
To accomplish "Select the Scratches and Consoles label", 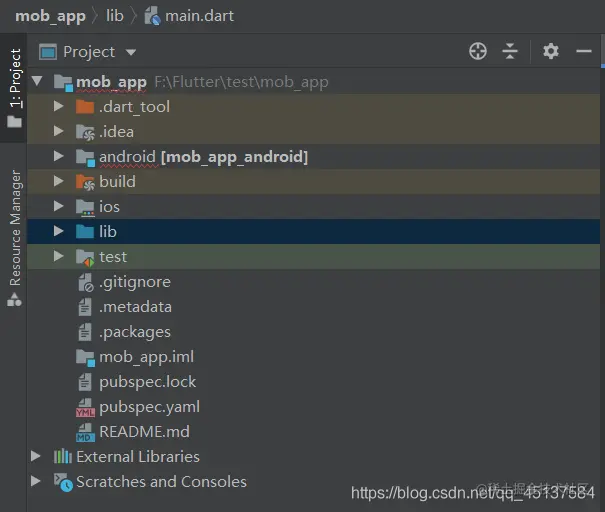I will point(161,482).
